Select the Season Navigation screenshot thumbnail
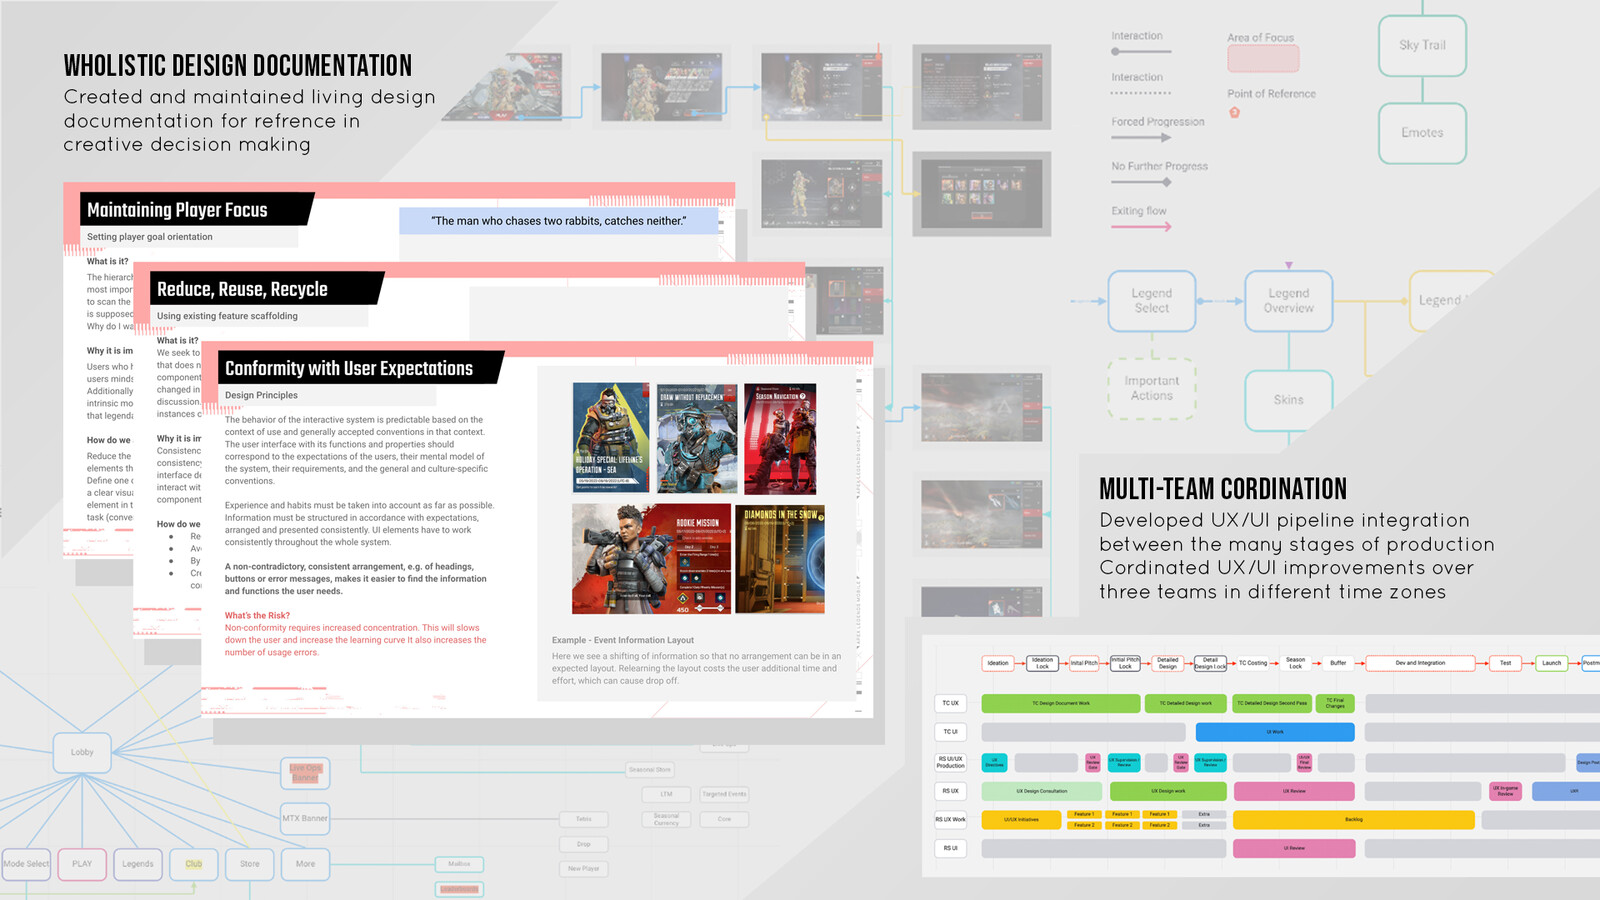This screenshot has width=1600, height=900. click(780, 438)
